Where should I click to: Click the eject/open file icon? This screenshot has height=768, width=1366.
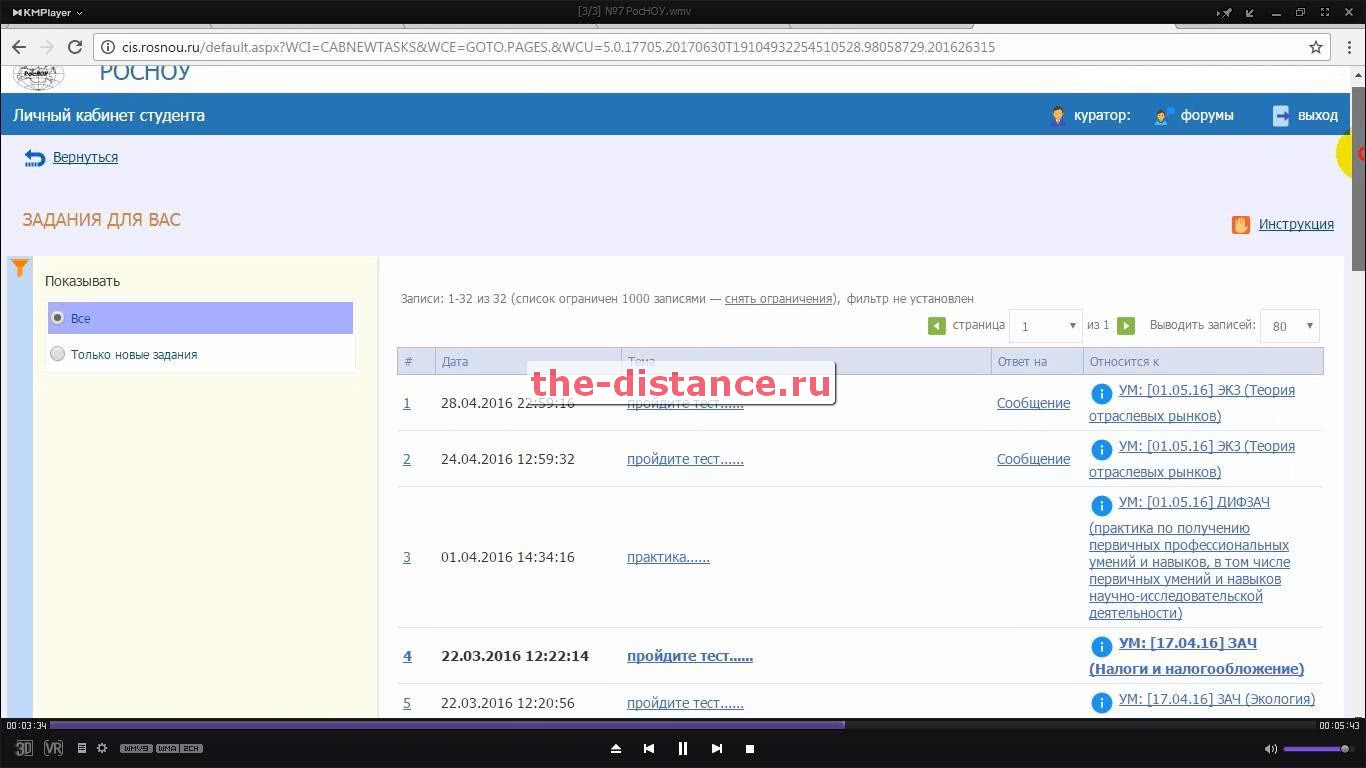pyautogui.click(x=616, y=748)
